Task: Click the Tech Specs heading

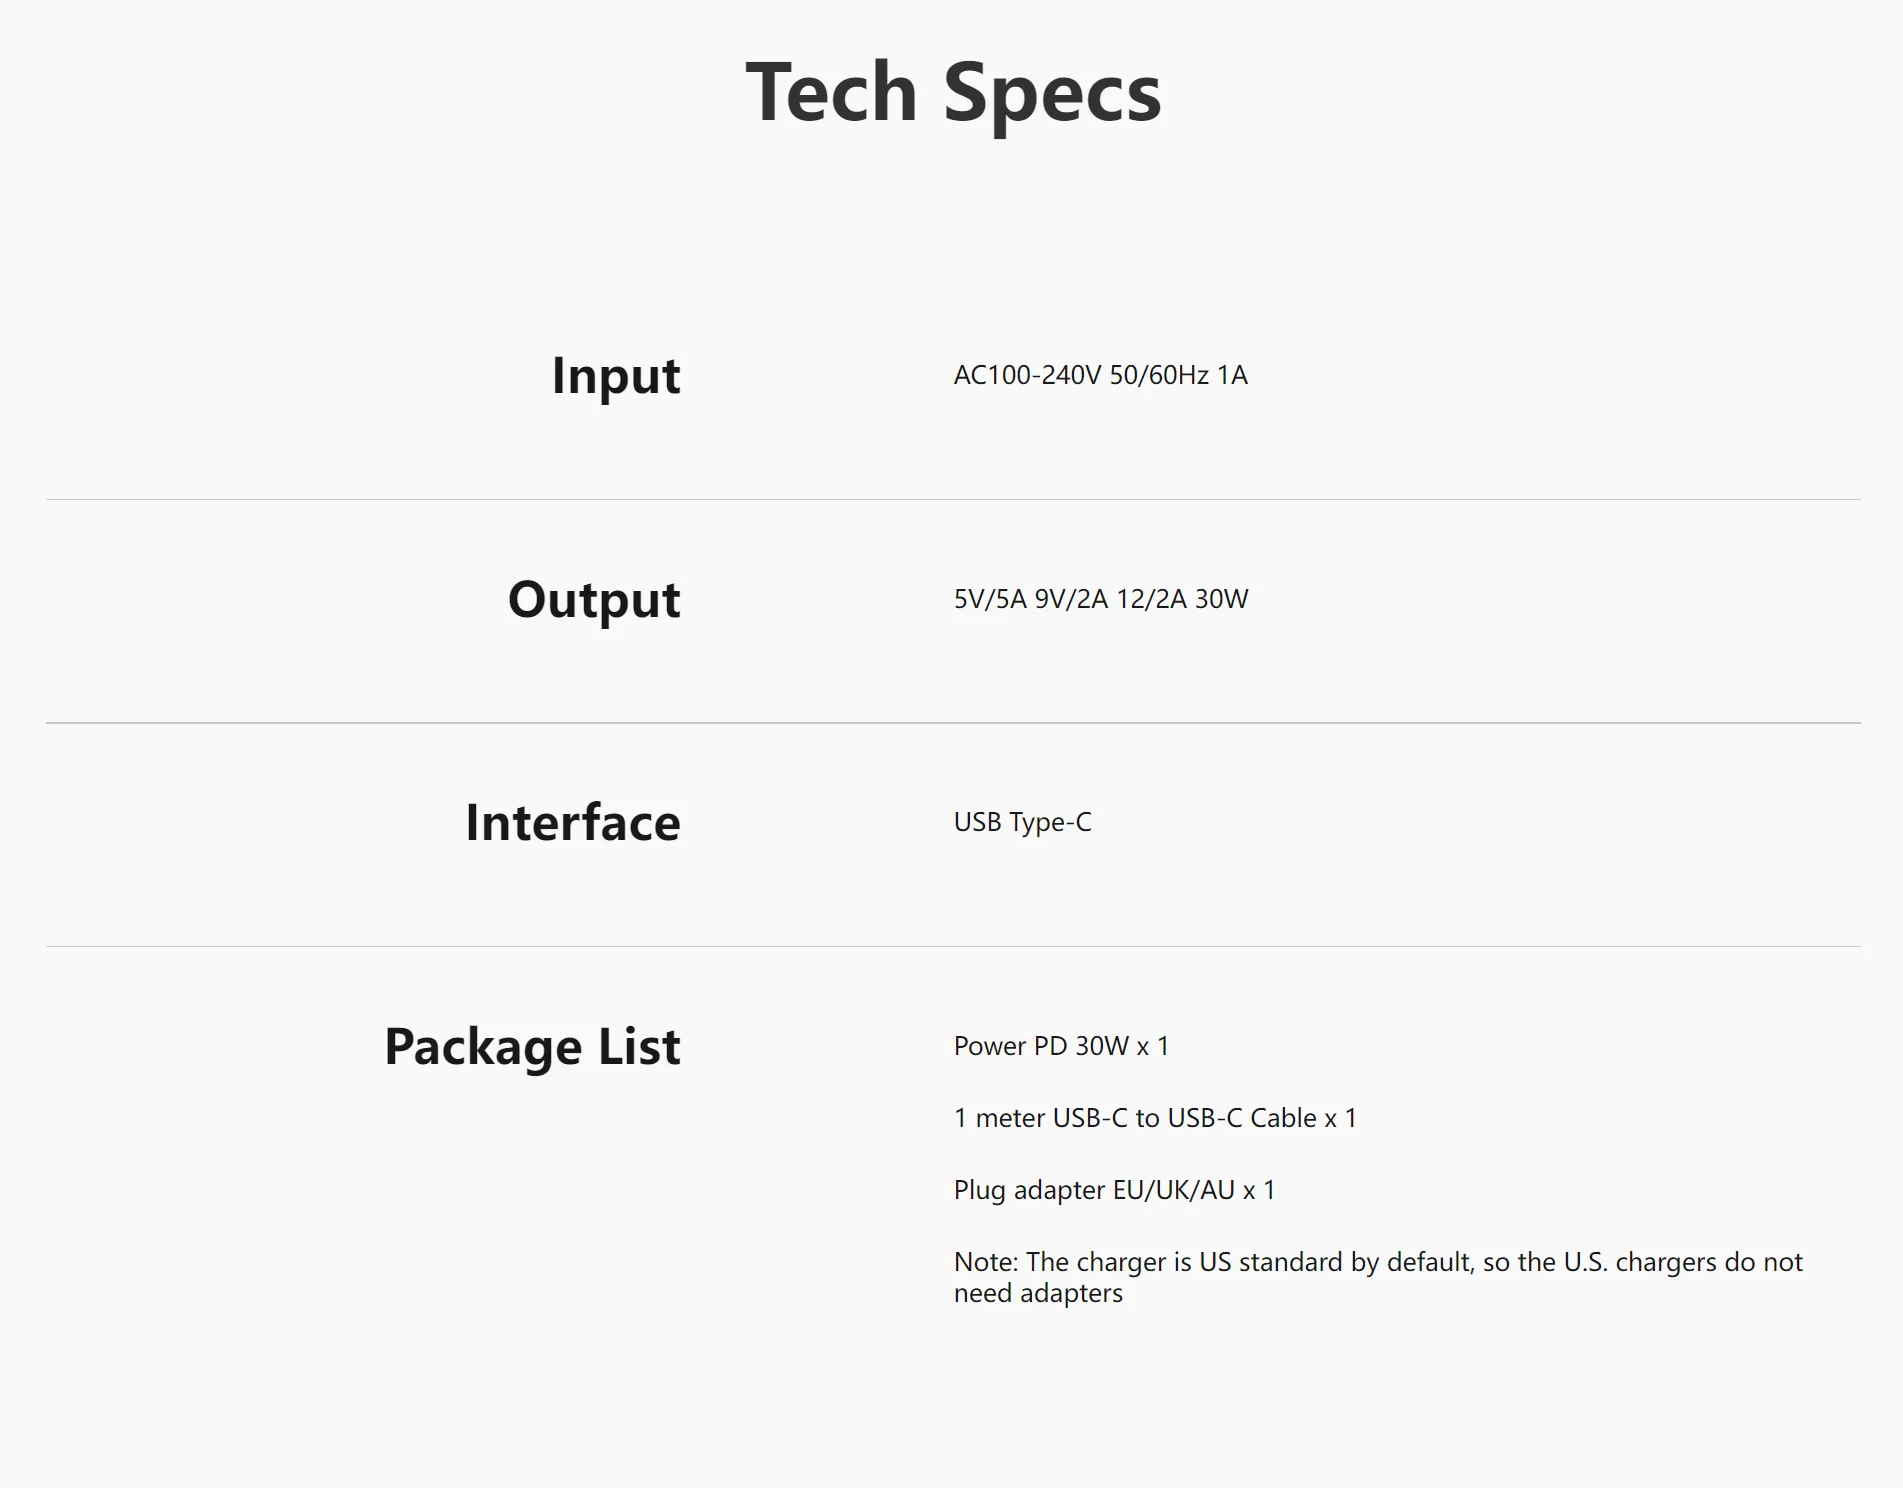Action: pyautogui.click(x=953, y=92)
